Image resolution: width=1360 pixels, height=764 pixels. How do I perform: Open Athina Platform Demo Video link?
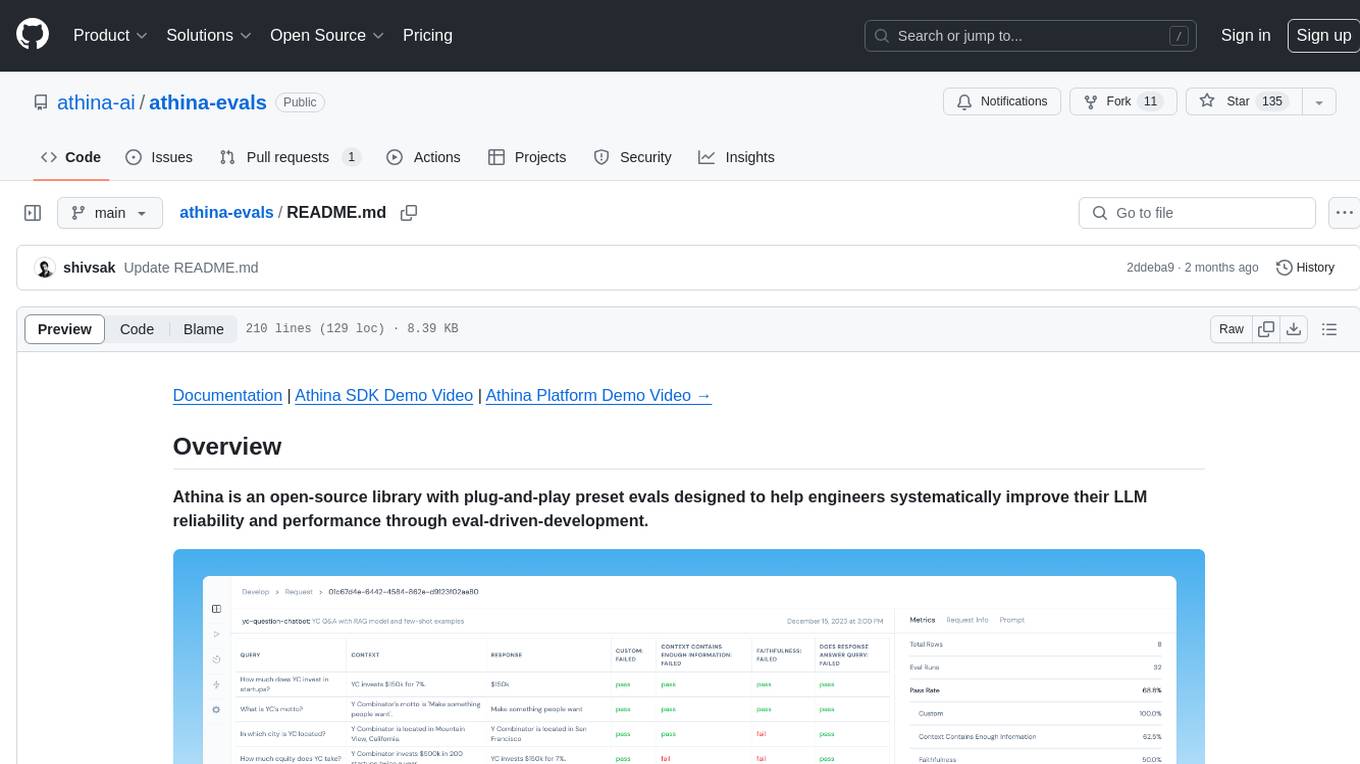pos(598,395)
